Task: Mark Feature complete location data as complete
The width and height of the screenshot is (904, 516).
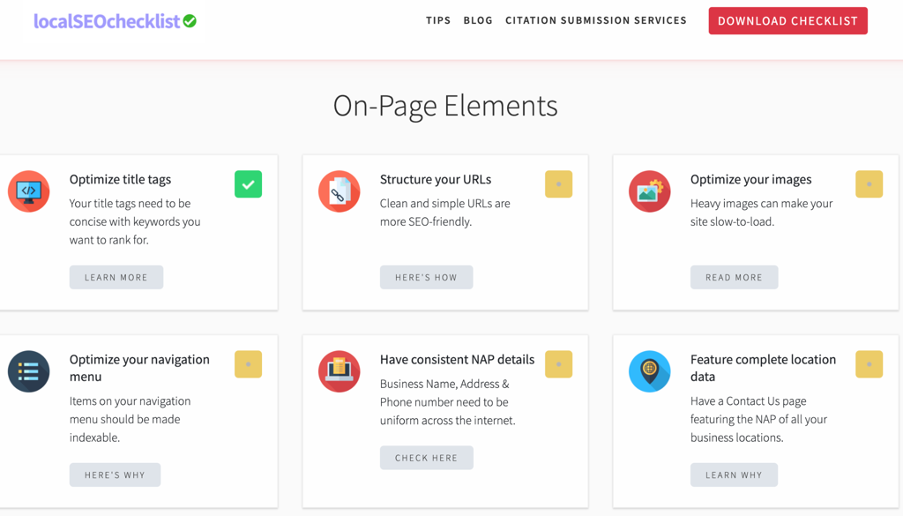Action: [x=868, y=364]
